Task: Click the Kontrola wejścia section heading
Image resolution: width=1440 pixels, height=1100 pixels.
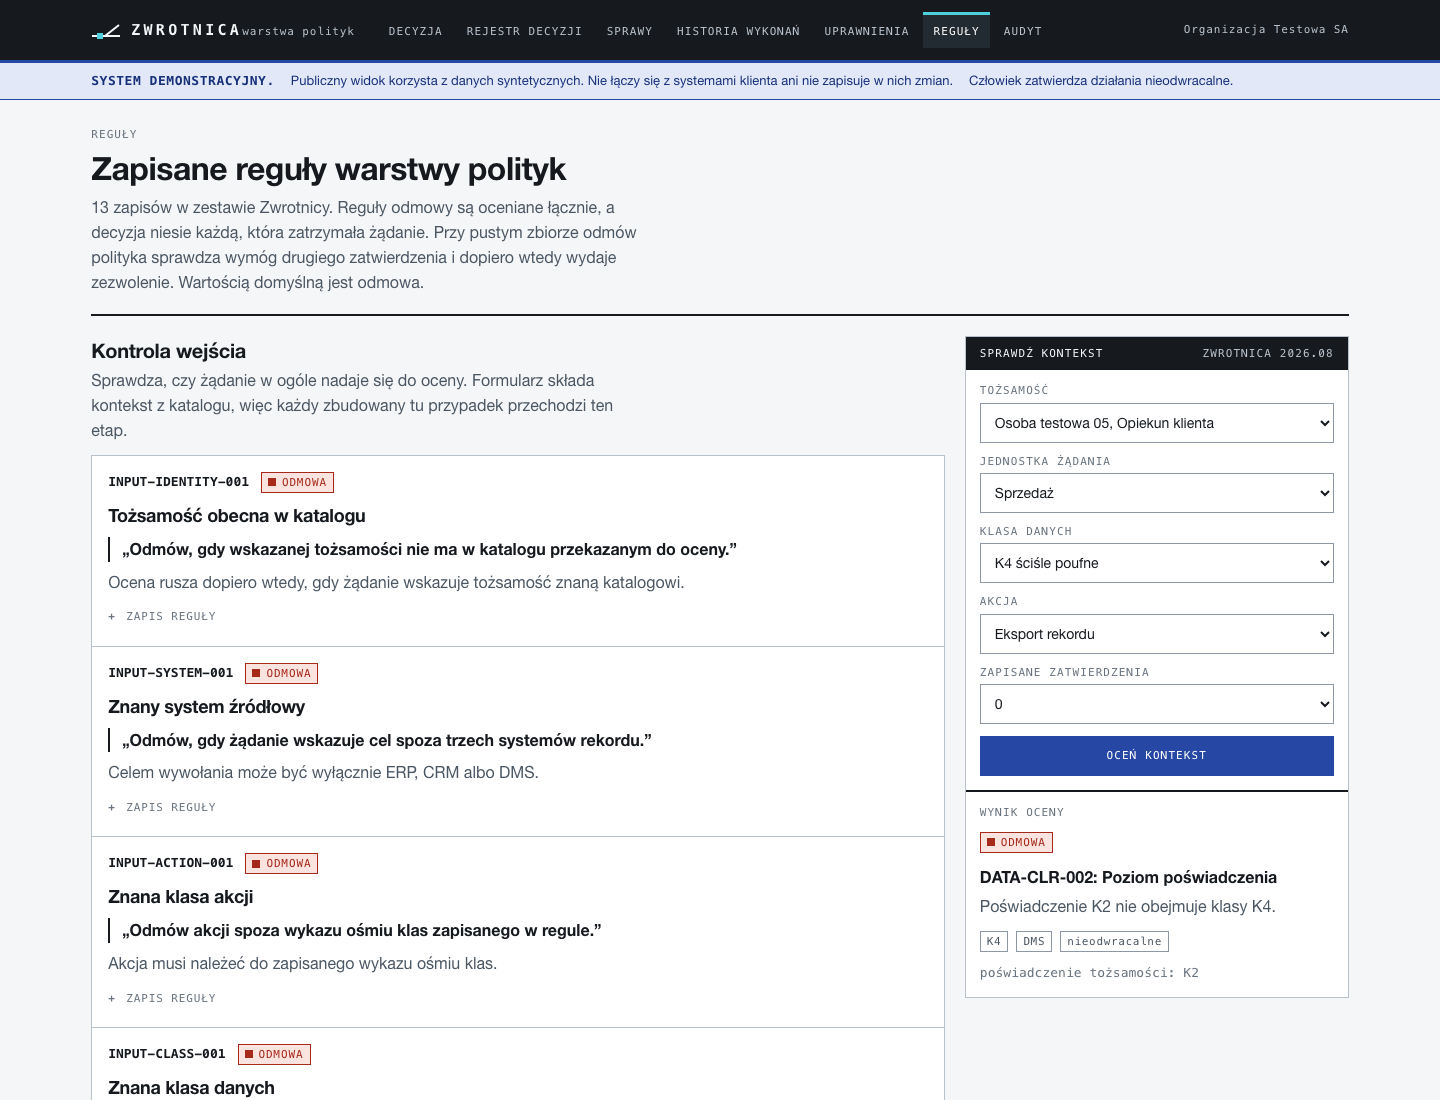Action: 169,351
